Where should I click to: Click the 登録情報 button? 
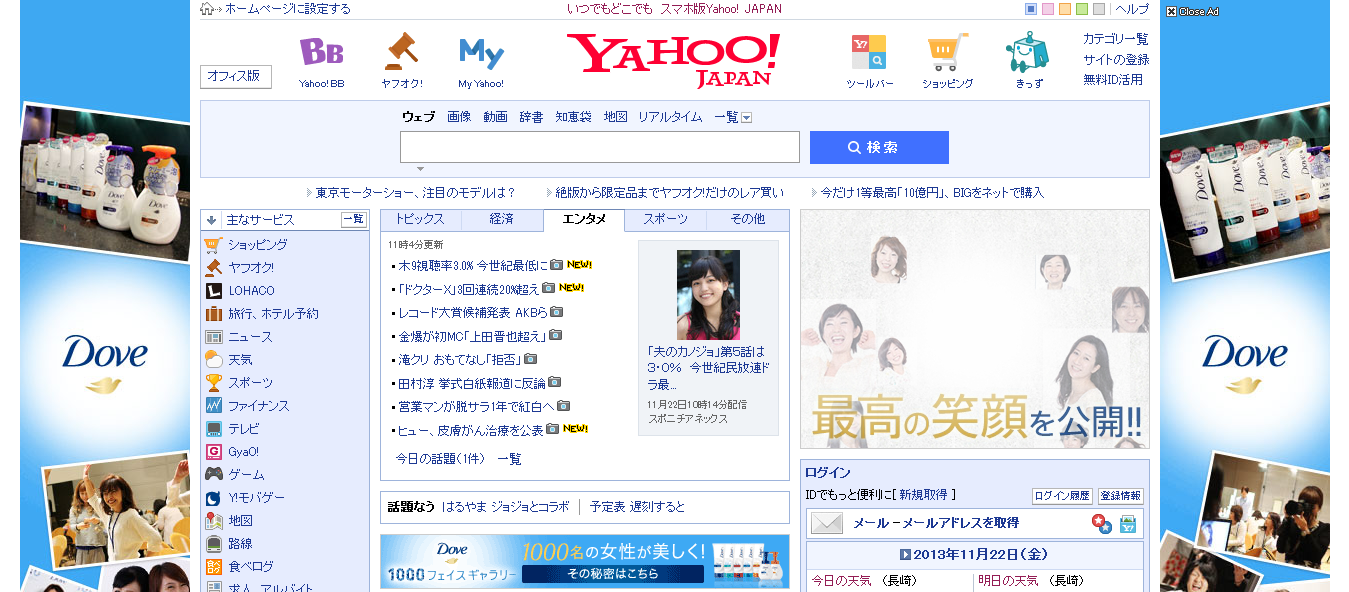(x=1120, y=496)
